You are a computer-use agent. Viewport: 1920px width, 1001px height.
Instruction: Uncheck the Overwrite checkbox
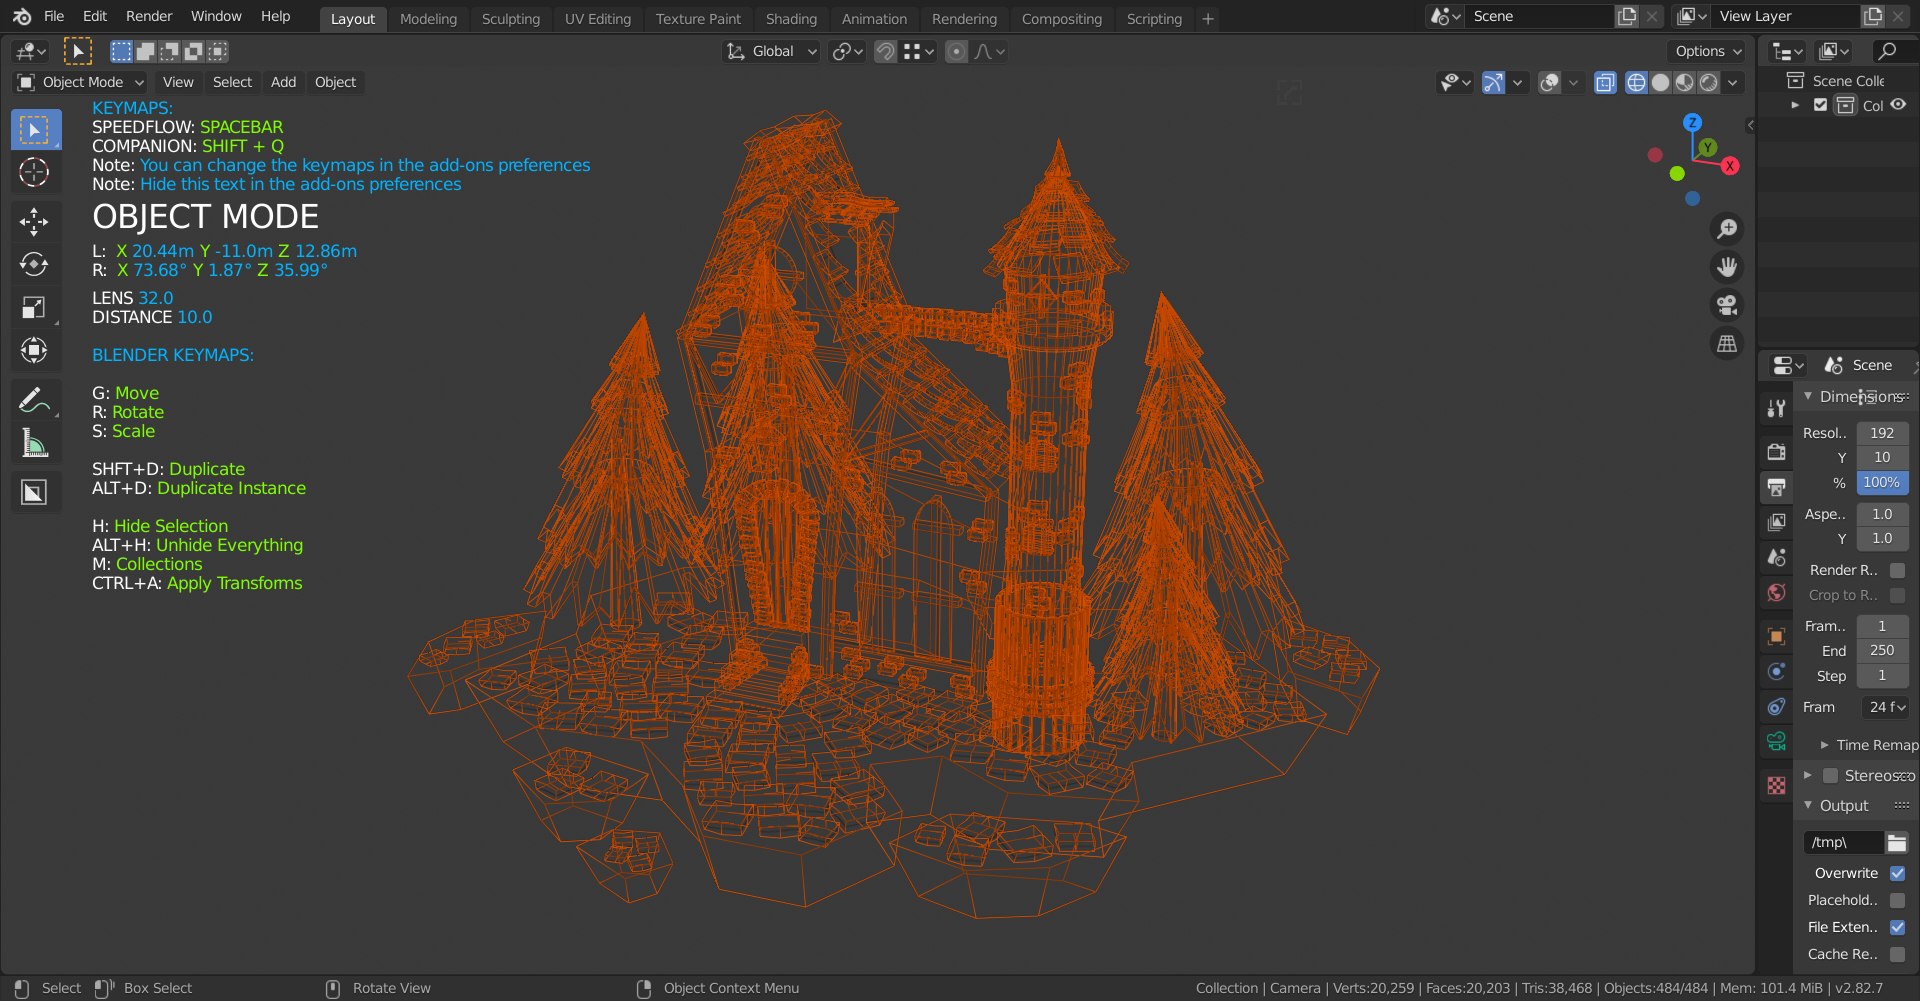click(1897, 873)
